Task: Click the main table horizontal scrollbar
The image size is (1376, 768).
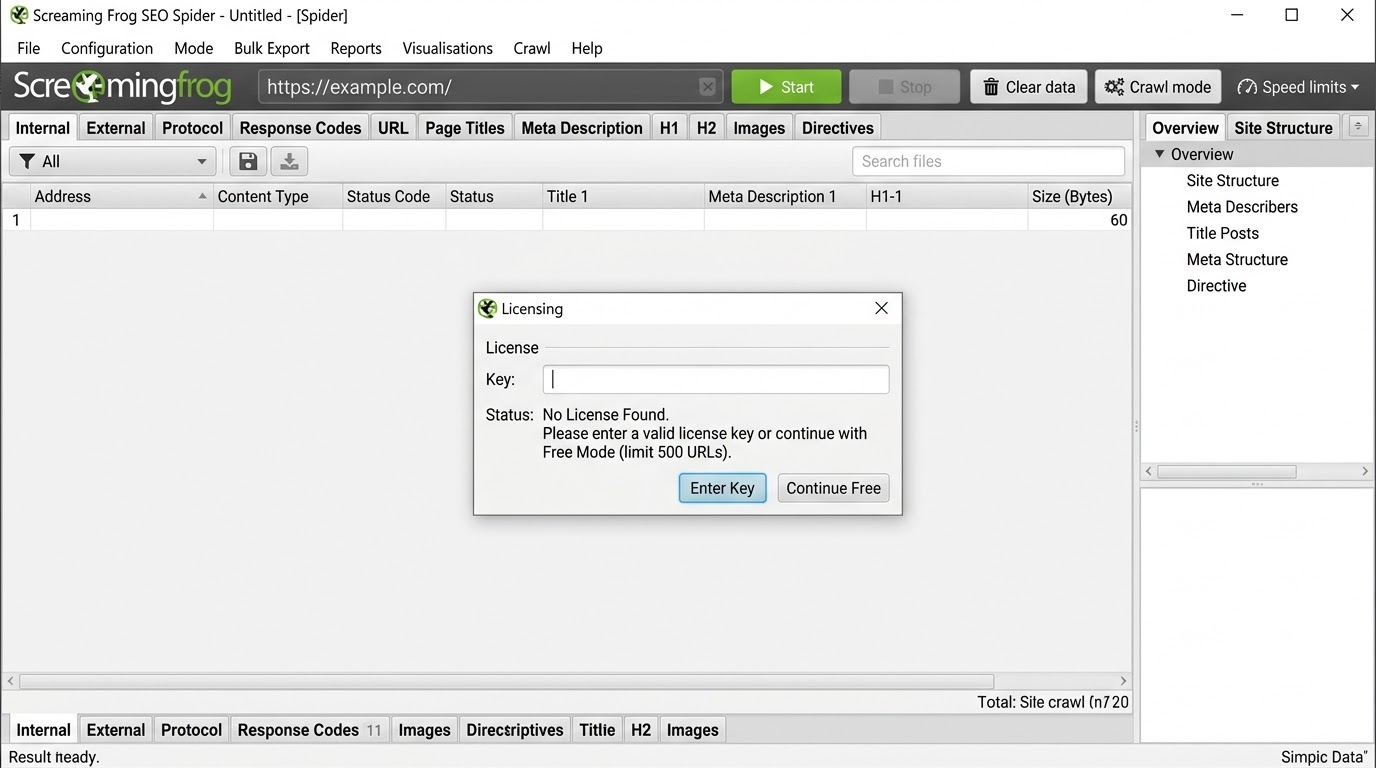Action: point(506,681)
